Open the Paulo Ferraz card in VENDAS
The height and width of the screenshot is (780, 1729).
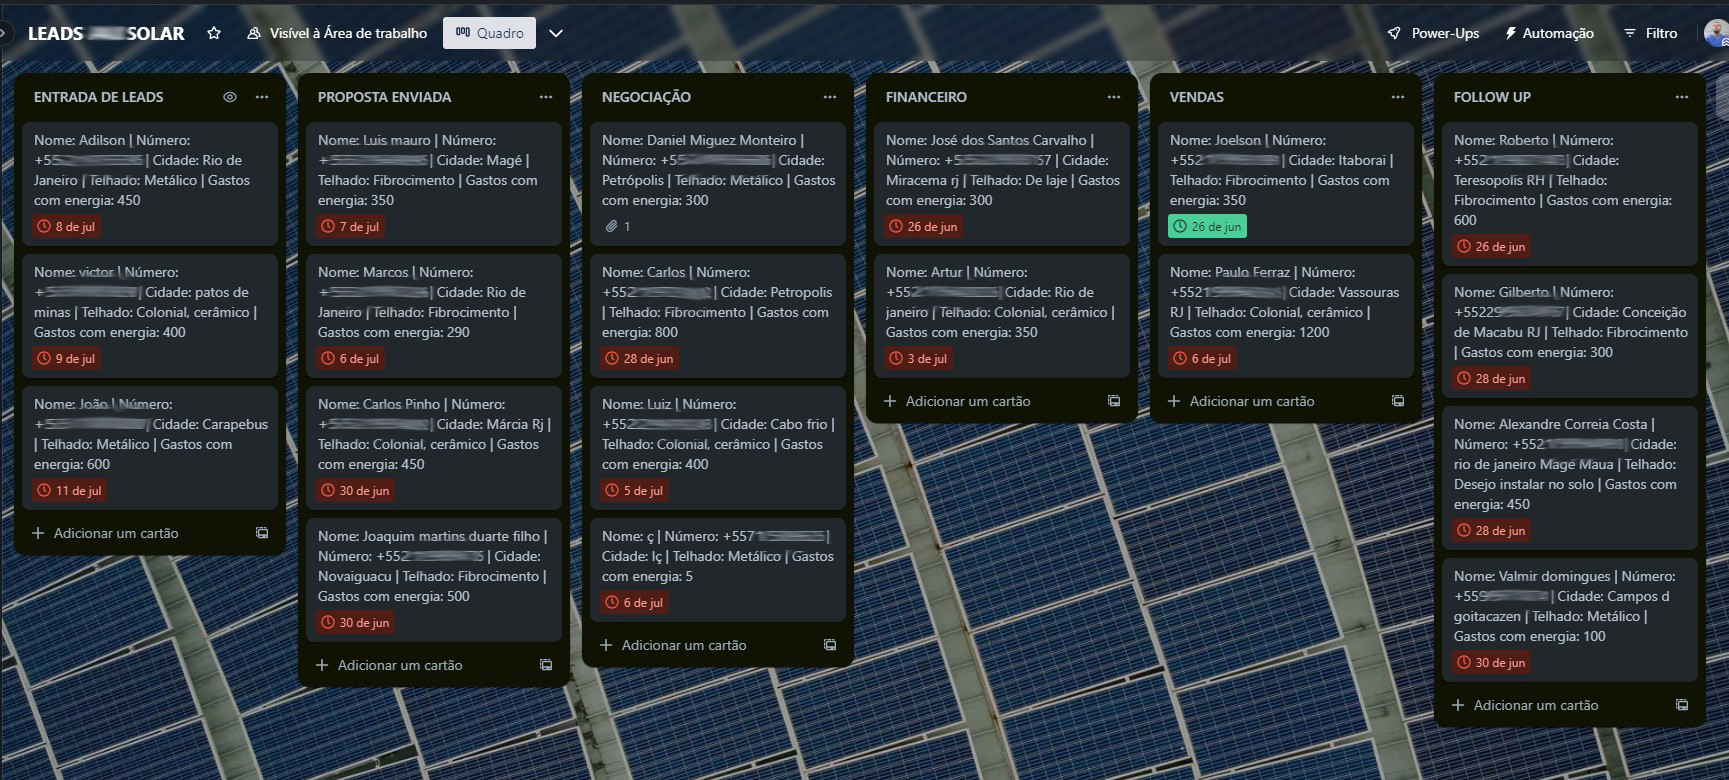click(1284, 302)
